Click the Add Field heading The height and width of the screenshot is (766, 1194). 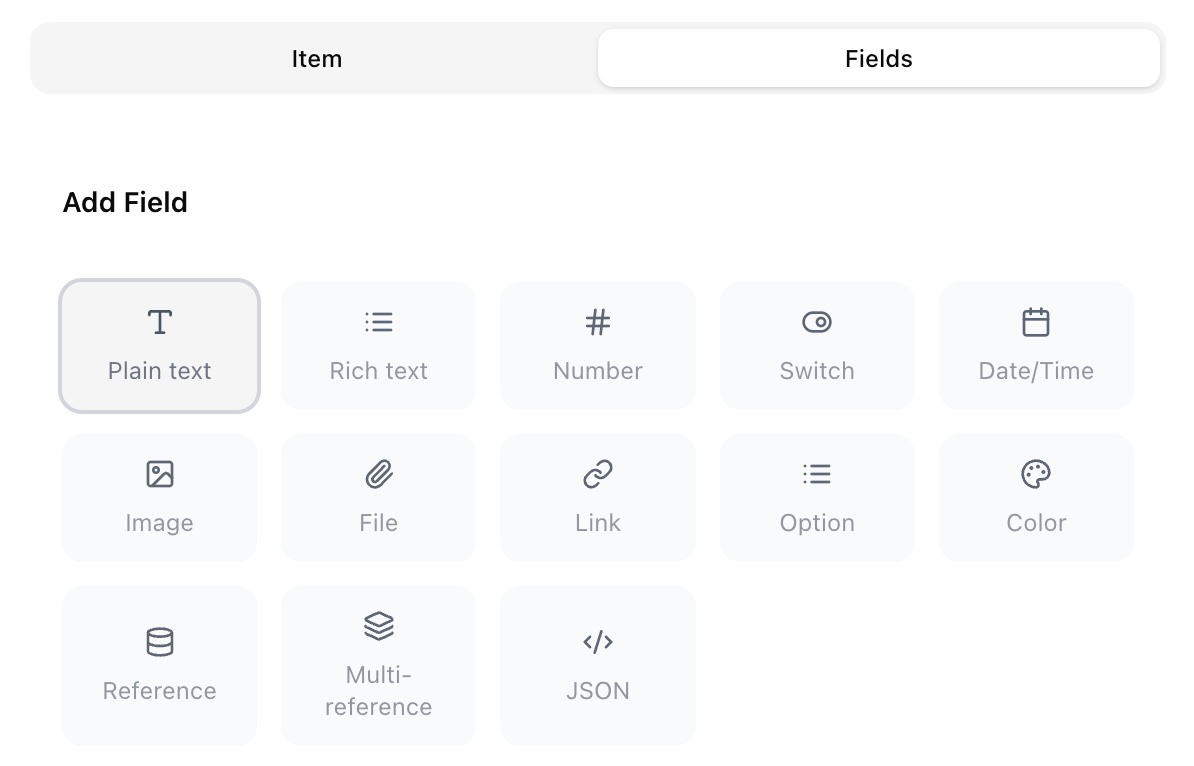tap(125, 202)
